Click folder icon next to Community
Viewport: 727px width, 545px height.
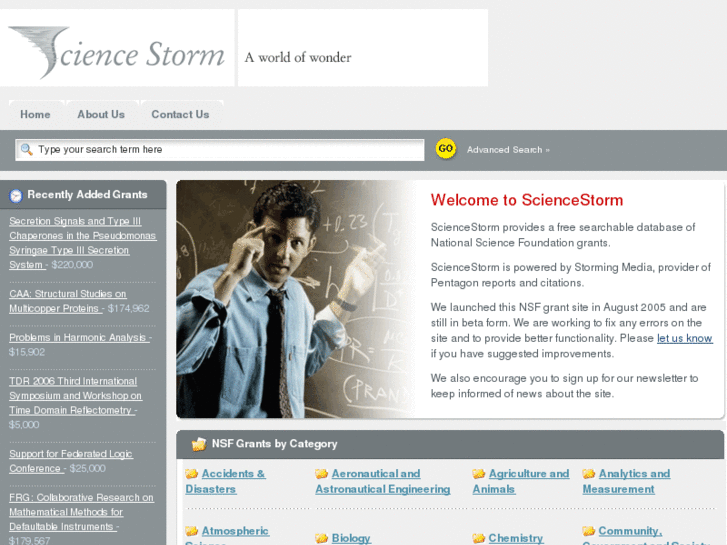coord(588,531)
